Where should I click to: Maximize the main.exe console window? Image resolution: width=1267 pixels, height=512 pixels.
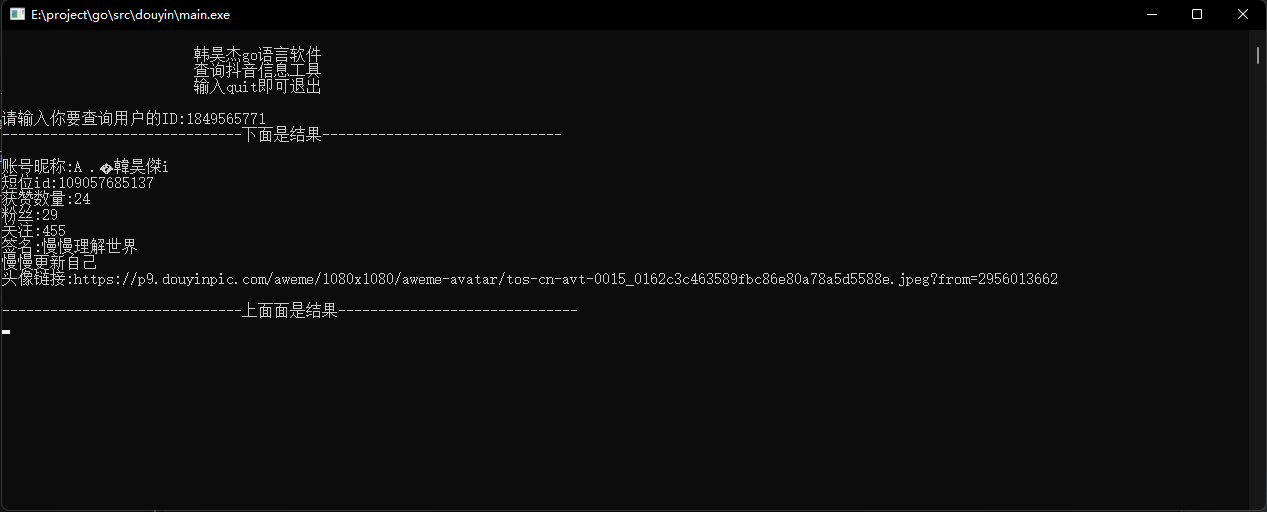[x=1197, y=15]
